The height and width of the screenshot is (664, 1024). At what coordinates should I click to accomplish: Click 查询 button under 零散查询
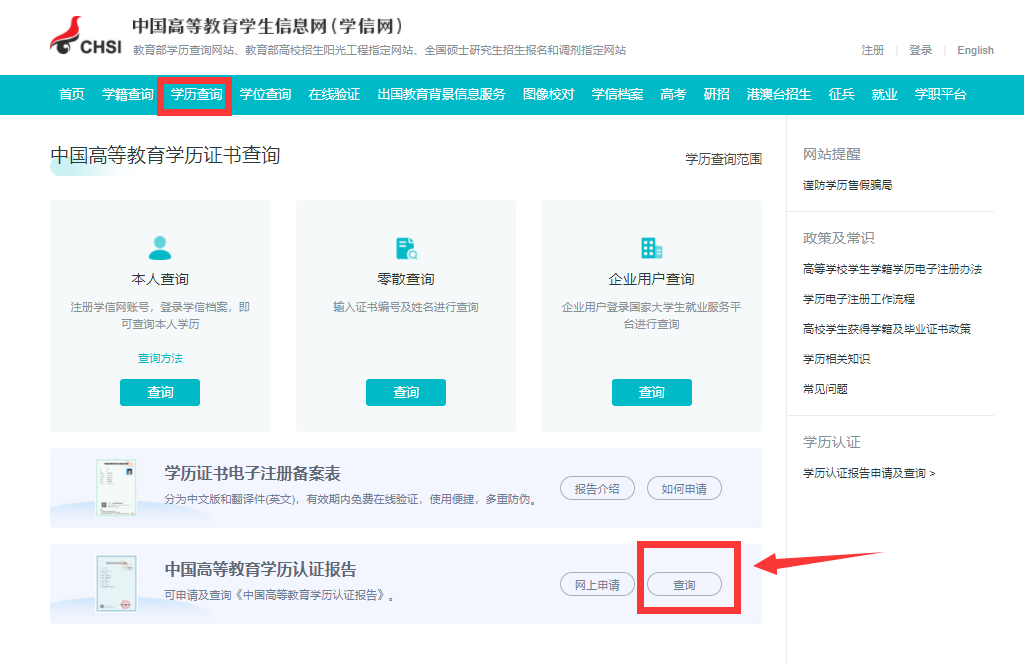coord(406,392)
